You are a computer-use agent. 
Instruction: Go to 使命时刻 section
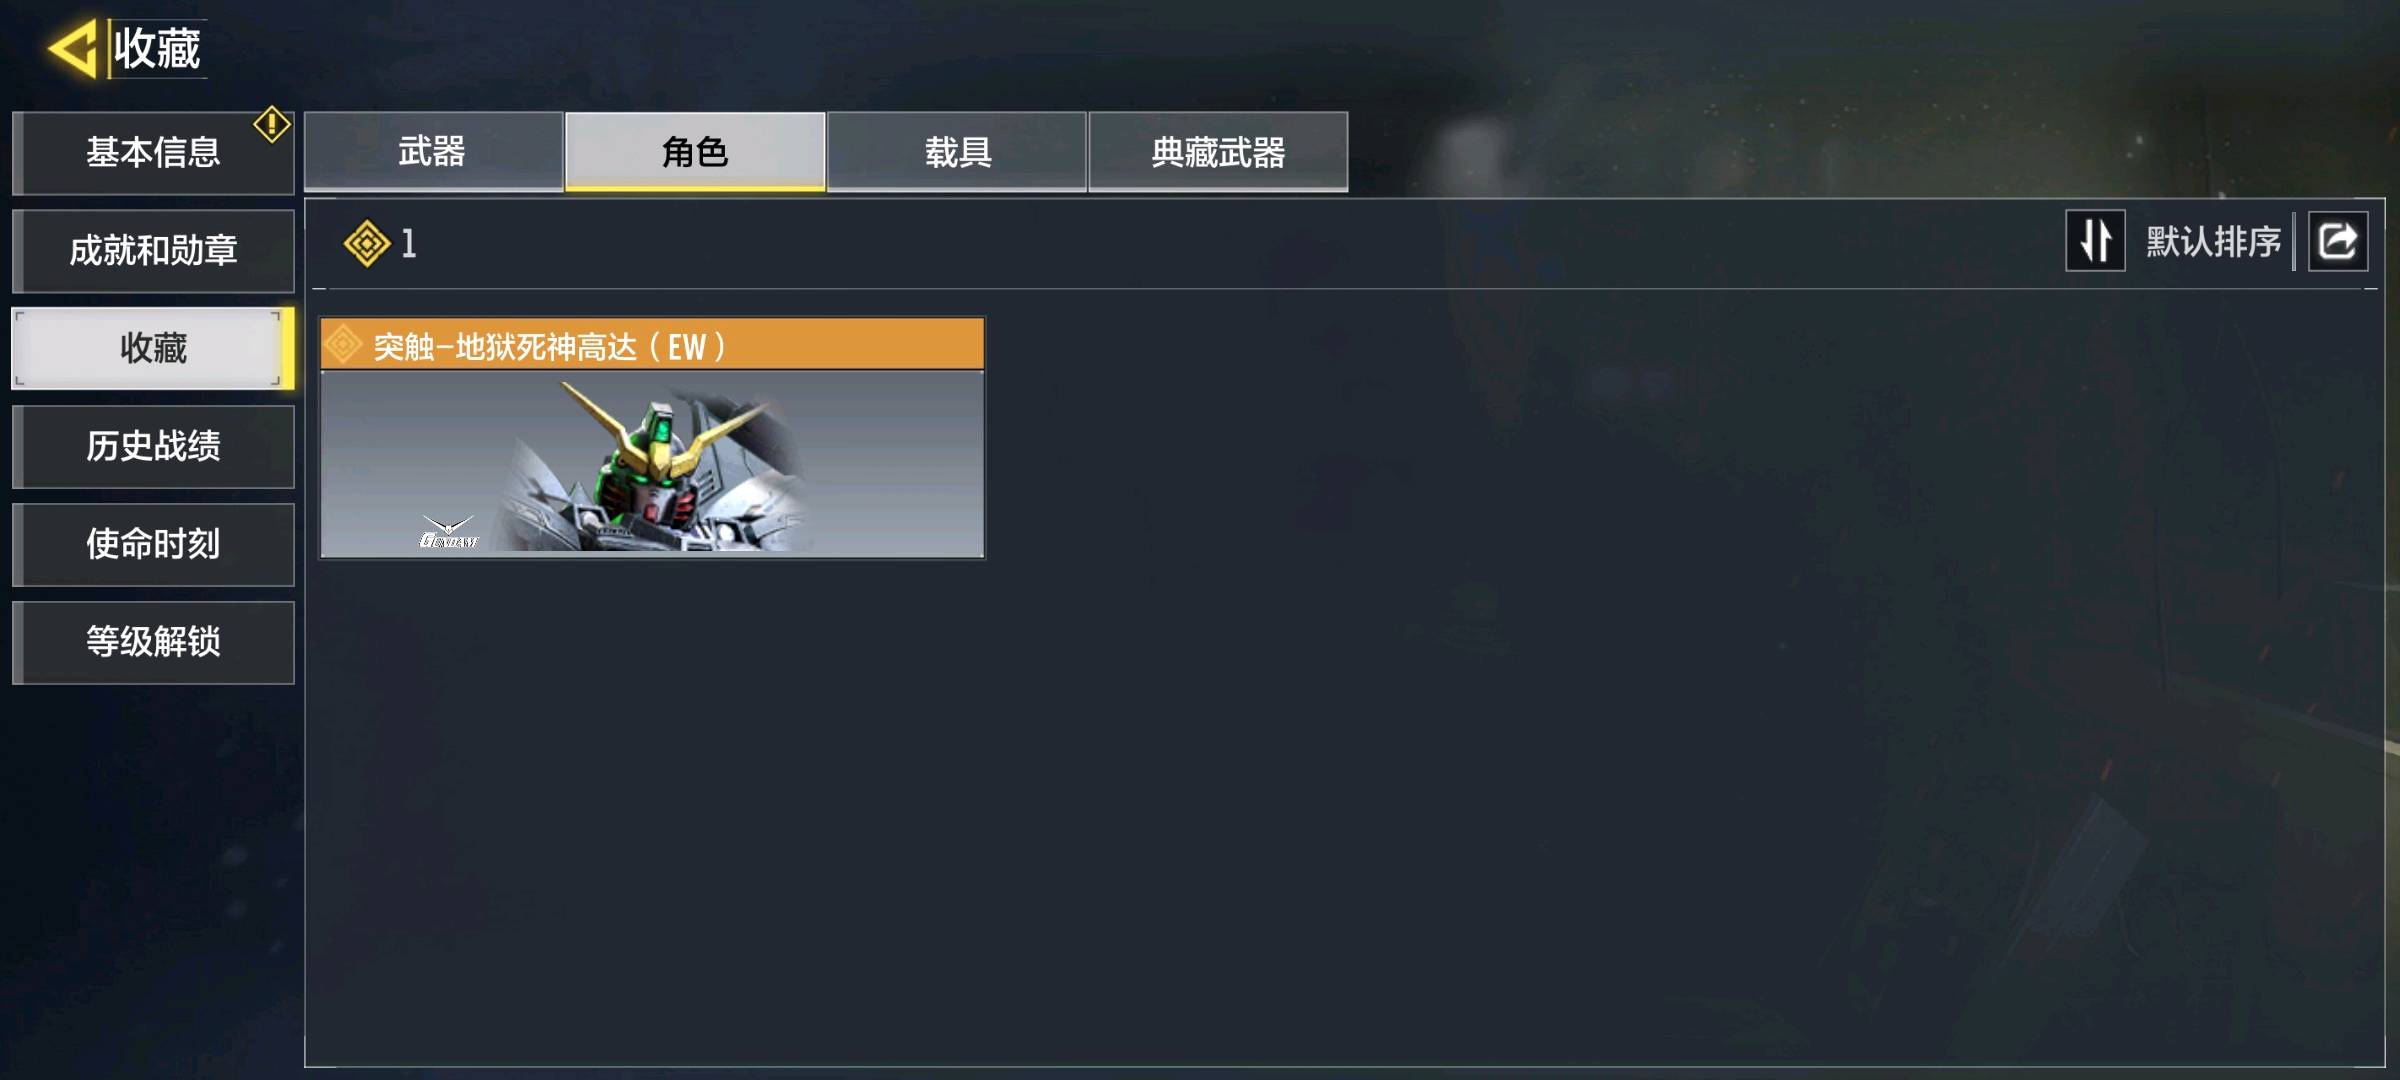(153, 544)
